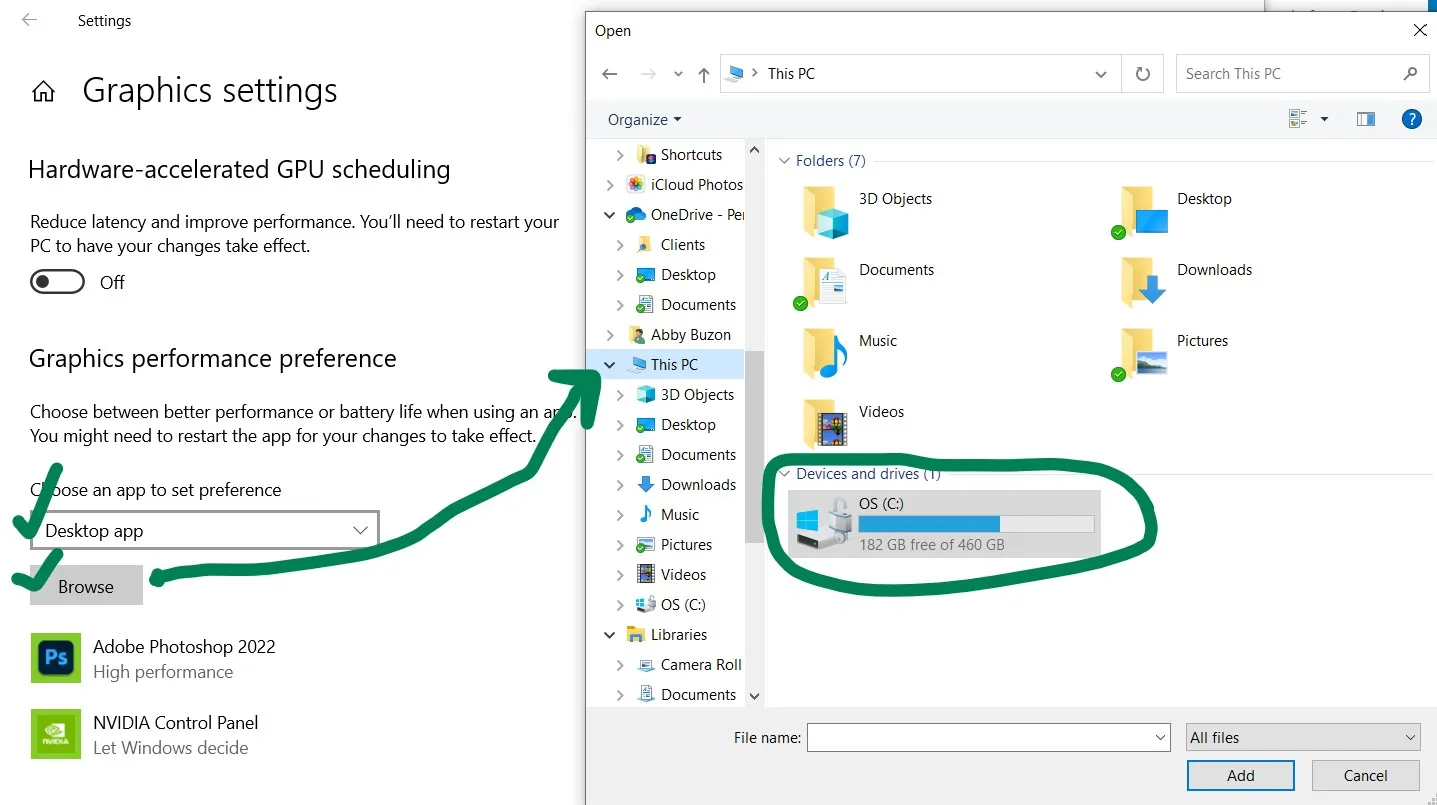Click the Browse button
This screenshot has width=1437, height=805.
[x=85, y=586]
